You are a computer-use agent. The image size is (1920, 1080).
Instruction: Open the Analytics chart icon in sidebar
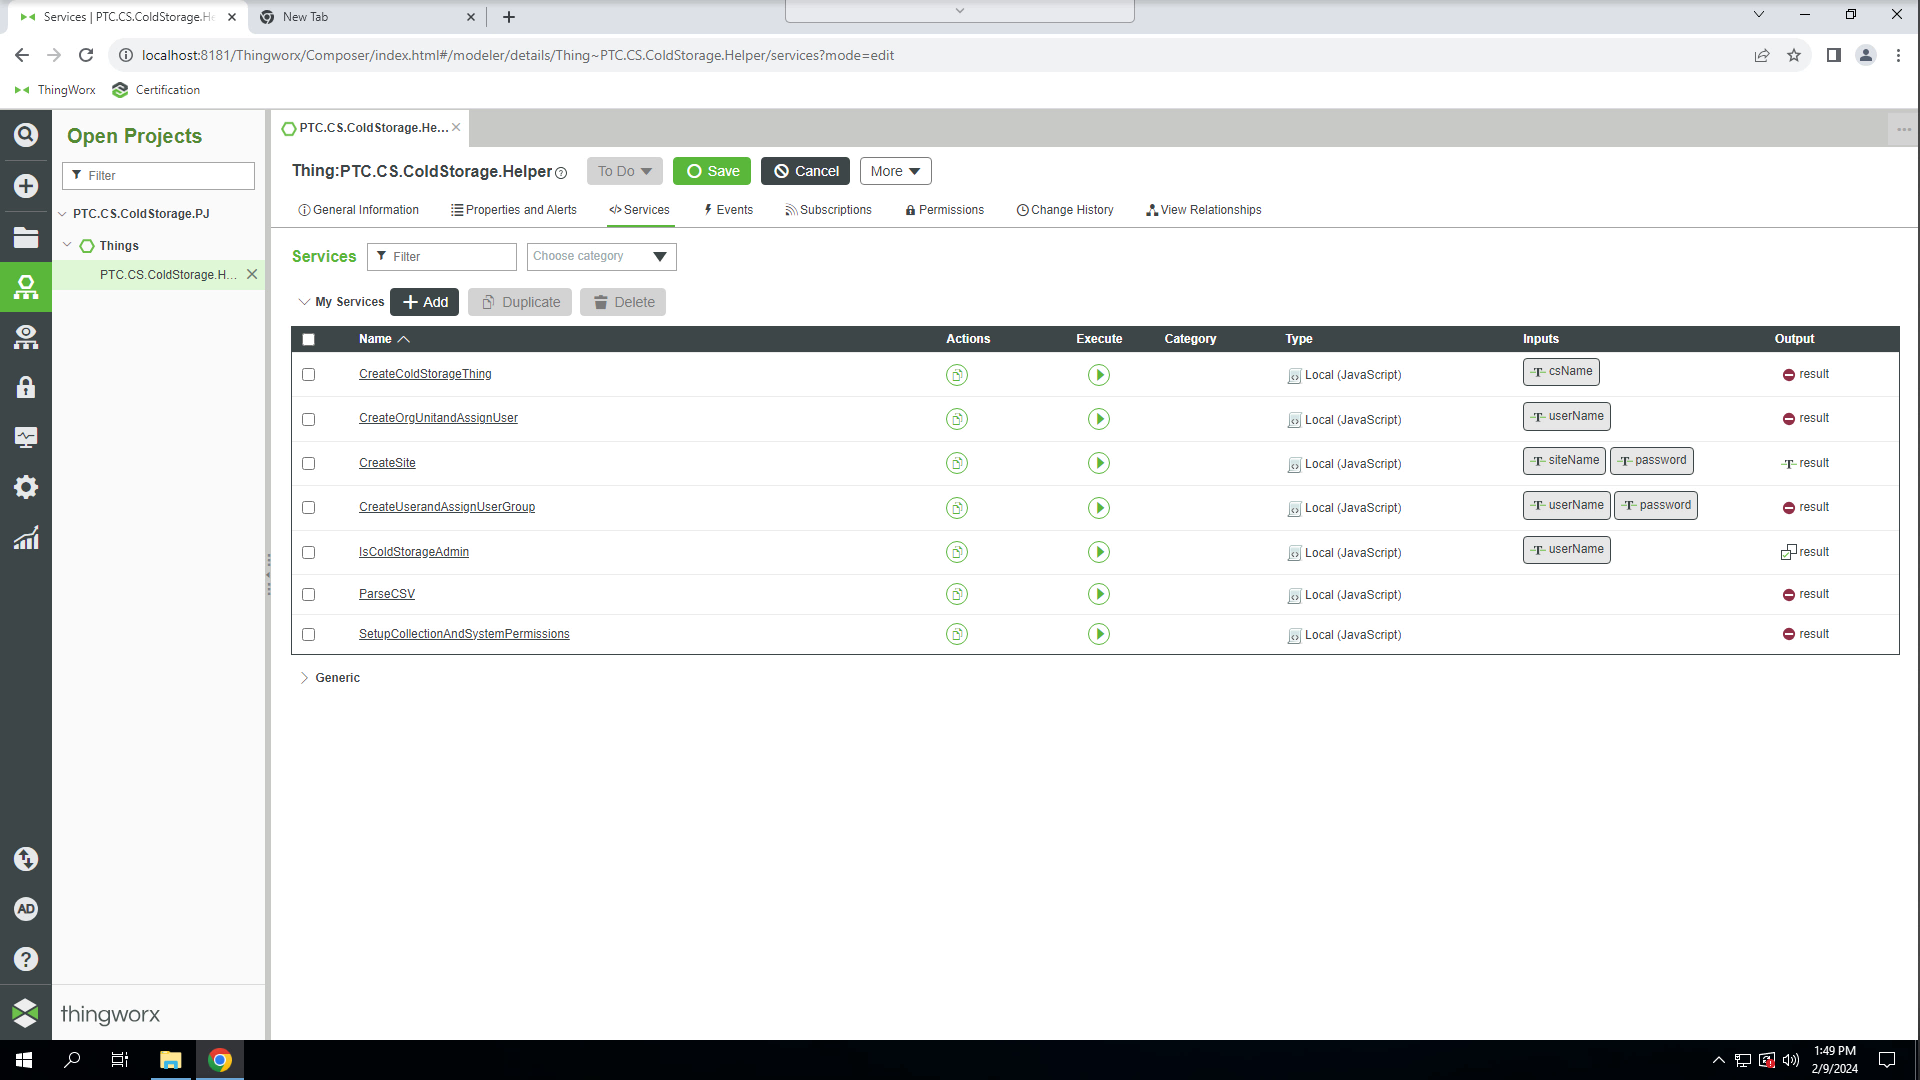click(x=26, y=538)
